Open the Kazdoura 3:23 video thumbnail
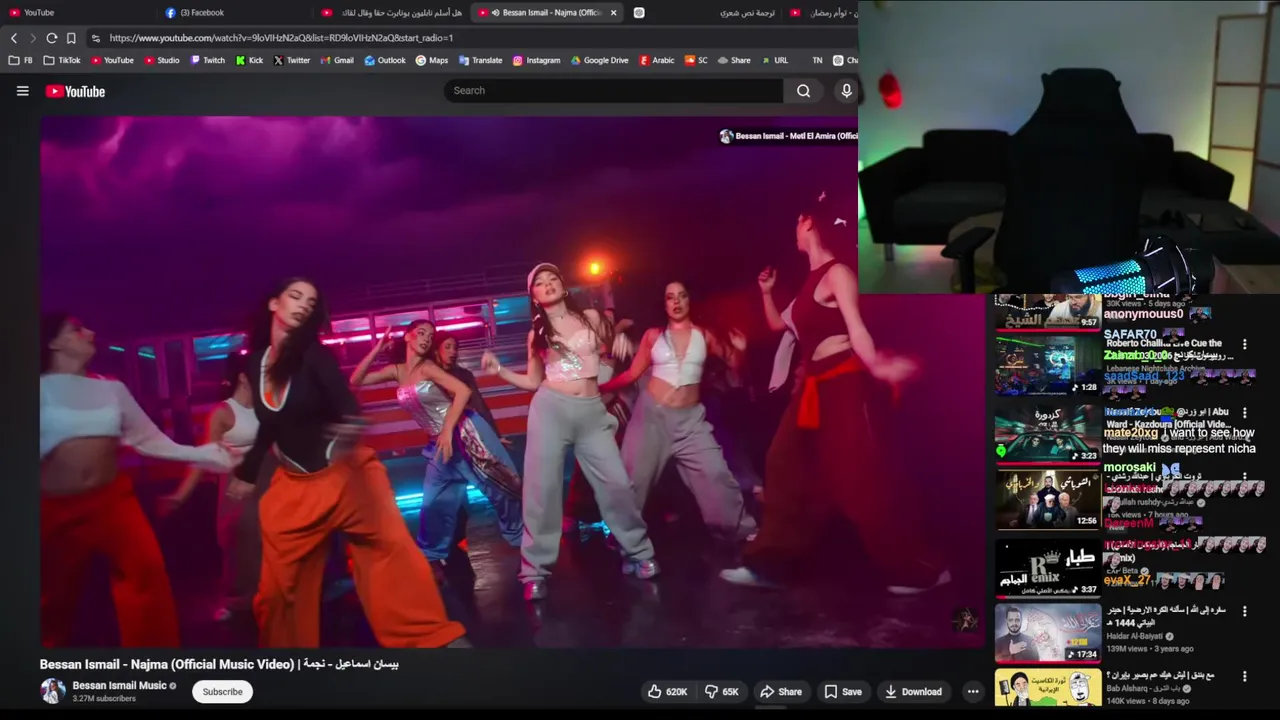 point(1047,433)
